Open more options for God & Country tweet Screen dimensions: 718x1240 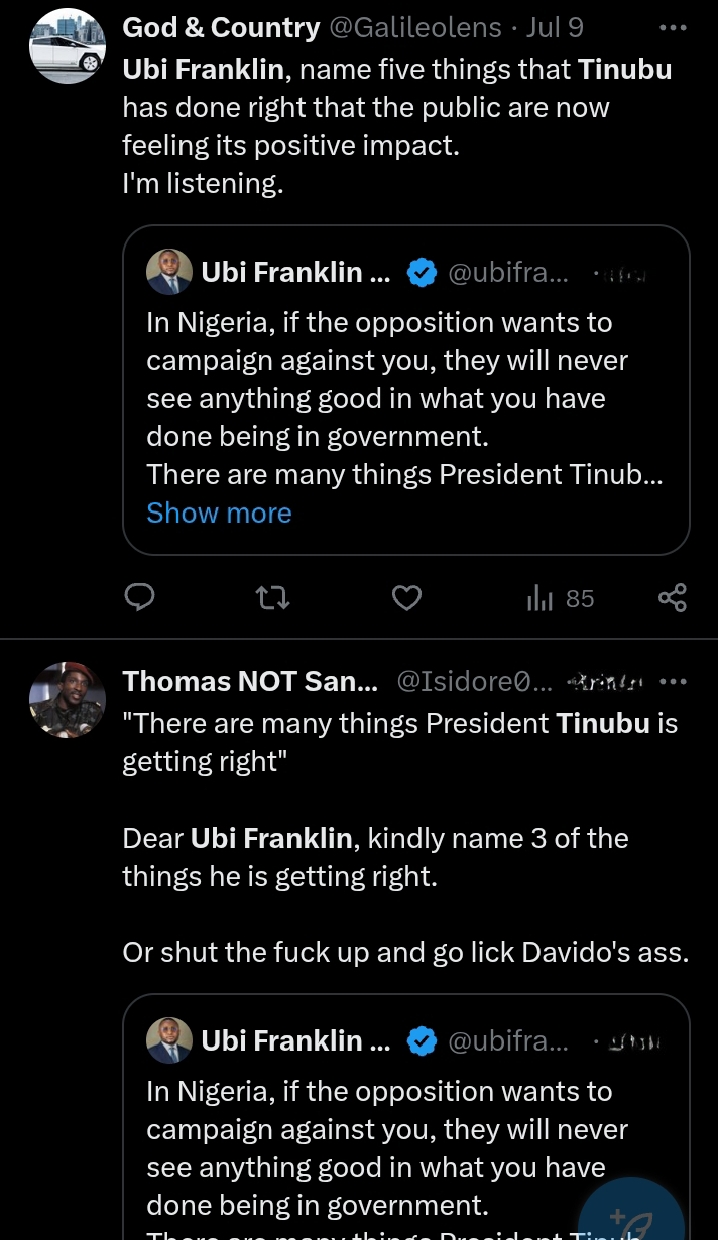[x=673, y=27]
